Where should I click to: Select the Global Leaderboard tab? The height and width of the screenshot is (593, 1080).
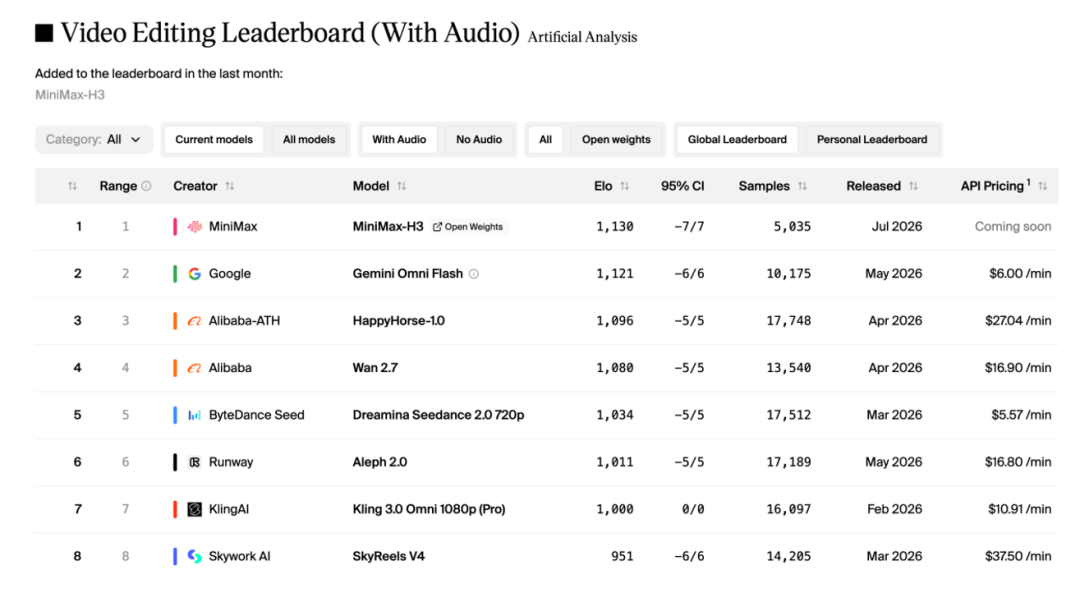click(x=737, y=139)
